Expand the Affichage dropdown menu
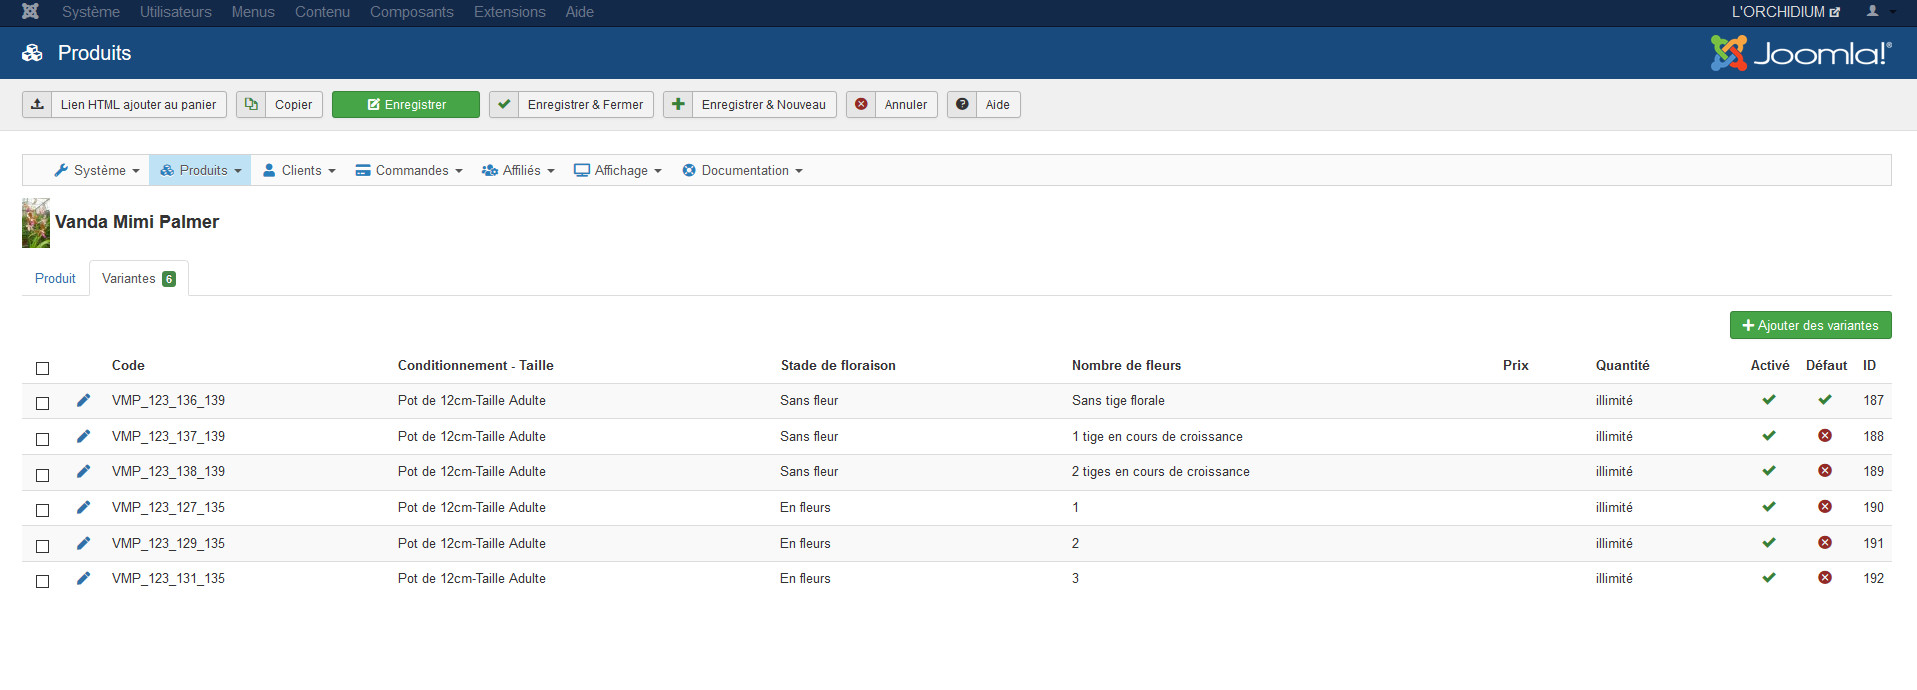Image resolution: width=1917 pixels, height=690 pixels. coord(618,170)
